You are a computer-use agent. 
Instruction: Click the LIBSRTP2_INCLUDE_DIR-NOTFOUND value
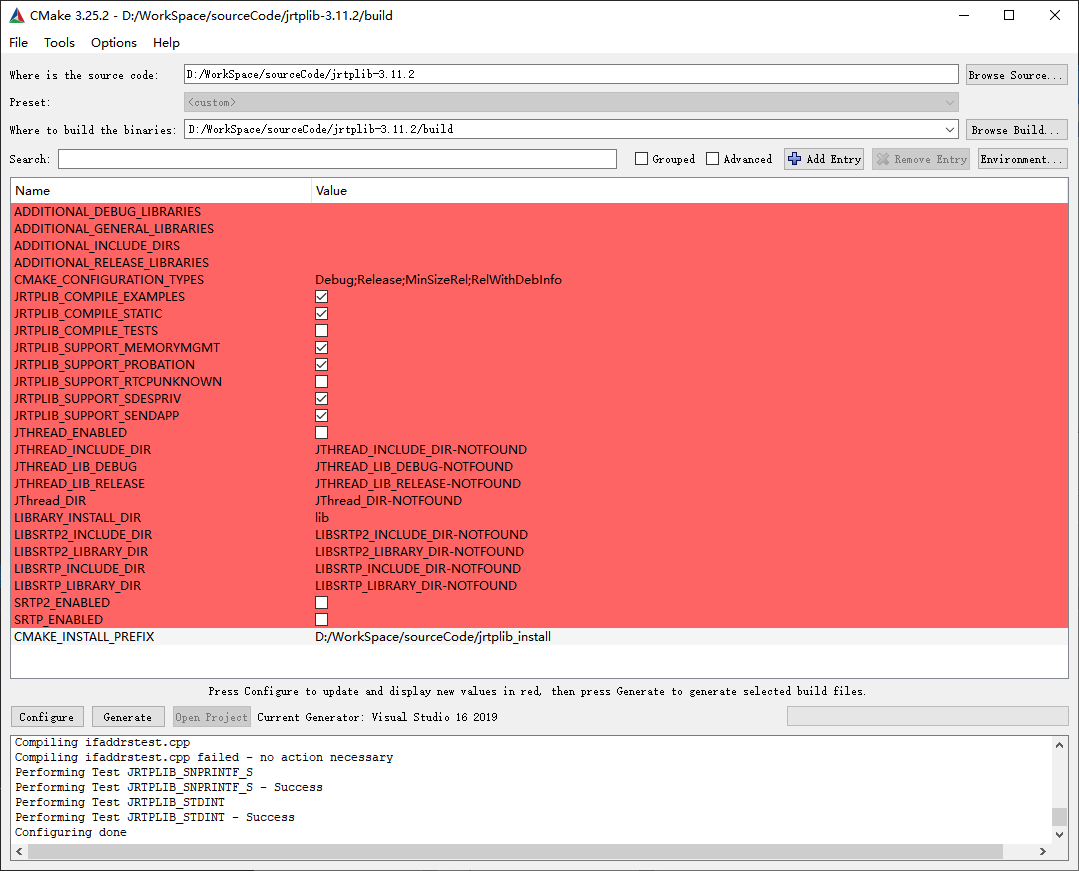click(x=422, y=535)
